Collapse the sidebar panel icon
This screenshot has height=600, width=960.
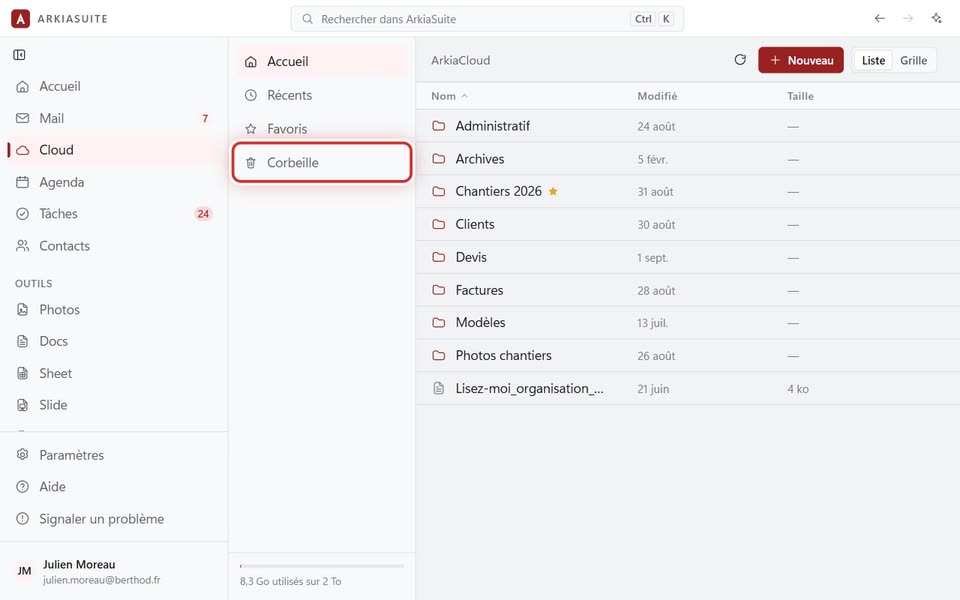coord(19,55)
